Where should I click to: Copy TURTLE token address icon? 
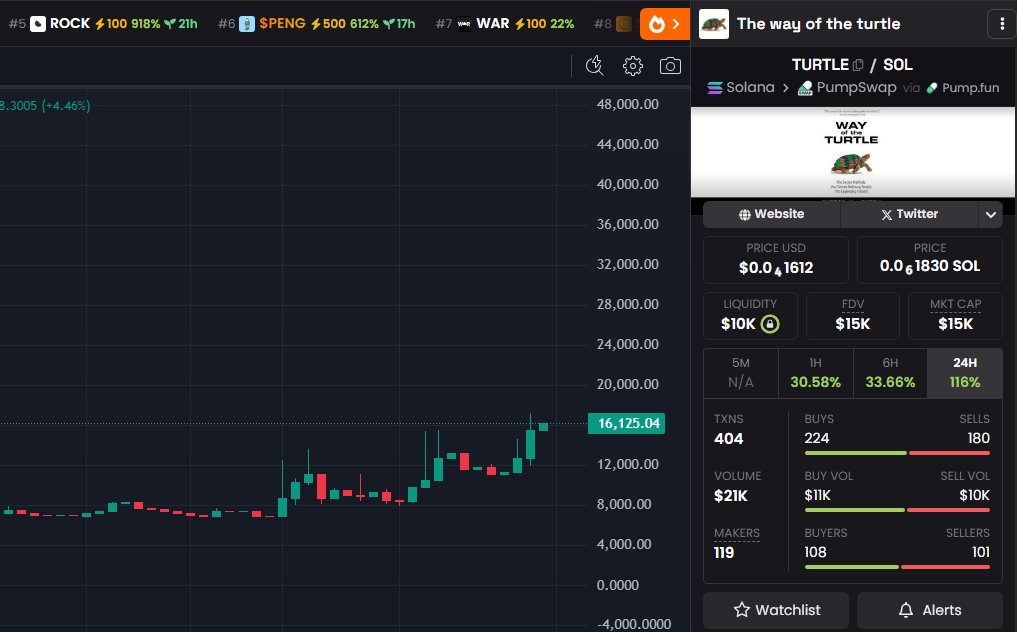[x=857, y=65]
